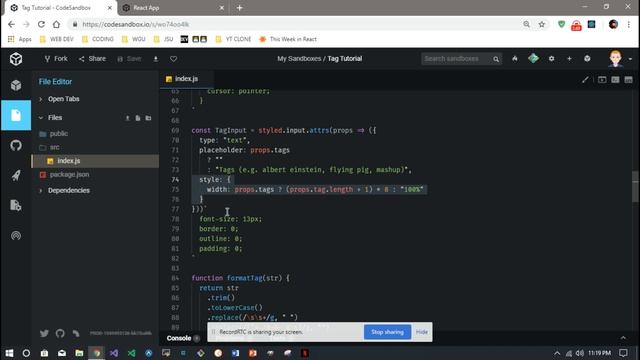
Task: Open a new browser tab
Action: click(240, 8)
